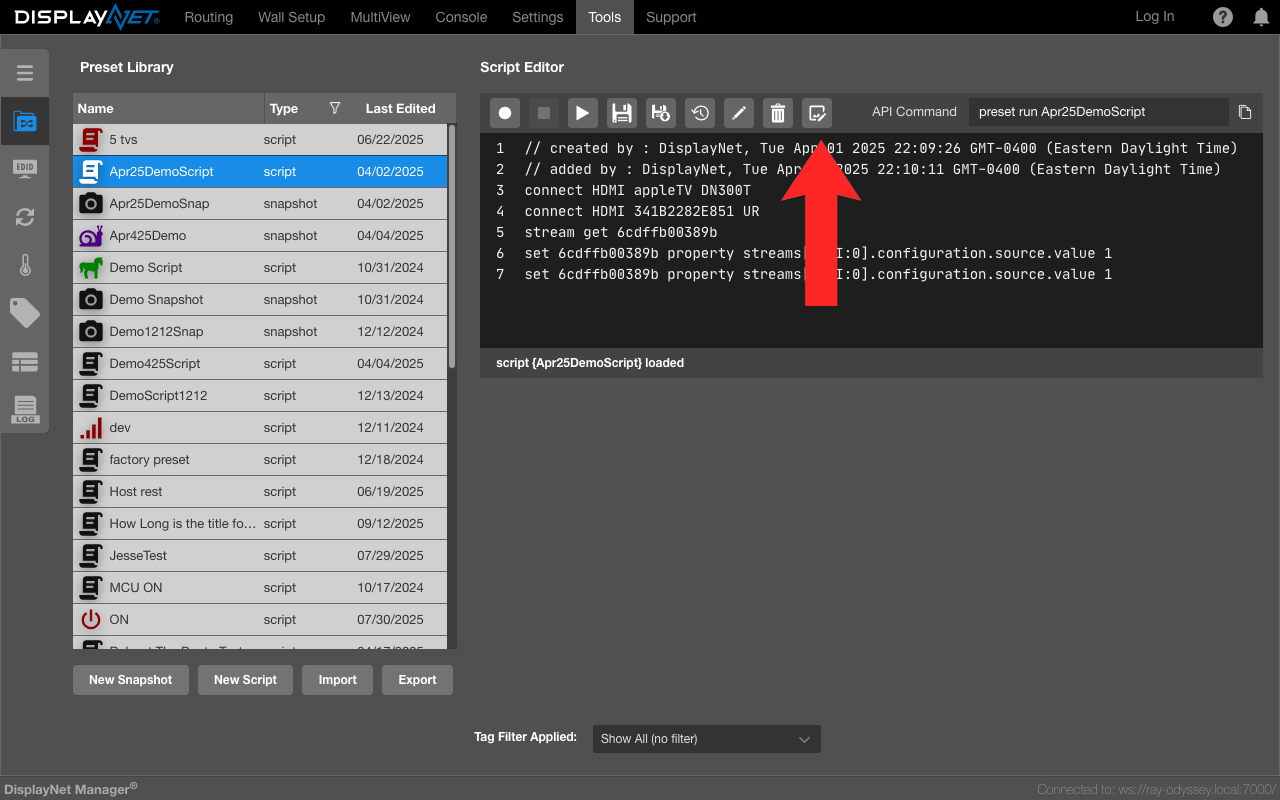This screenshot has width=1280, height=800.
Task: Click the red scroll icon of 5 tvs
Action: [x=91, y=140]
